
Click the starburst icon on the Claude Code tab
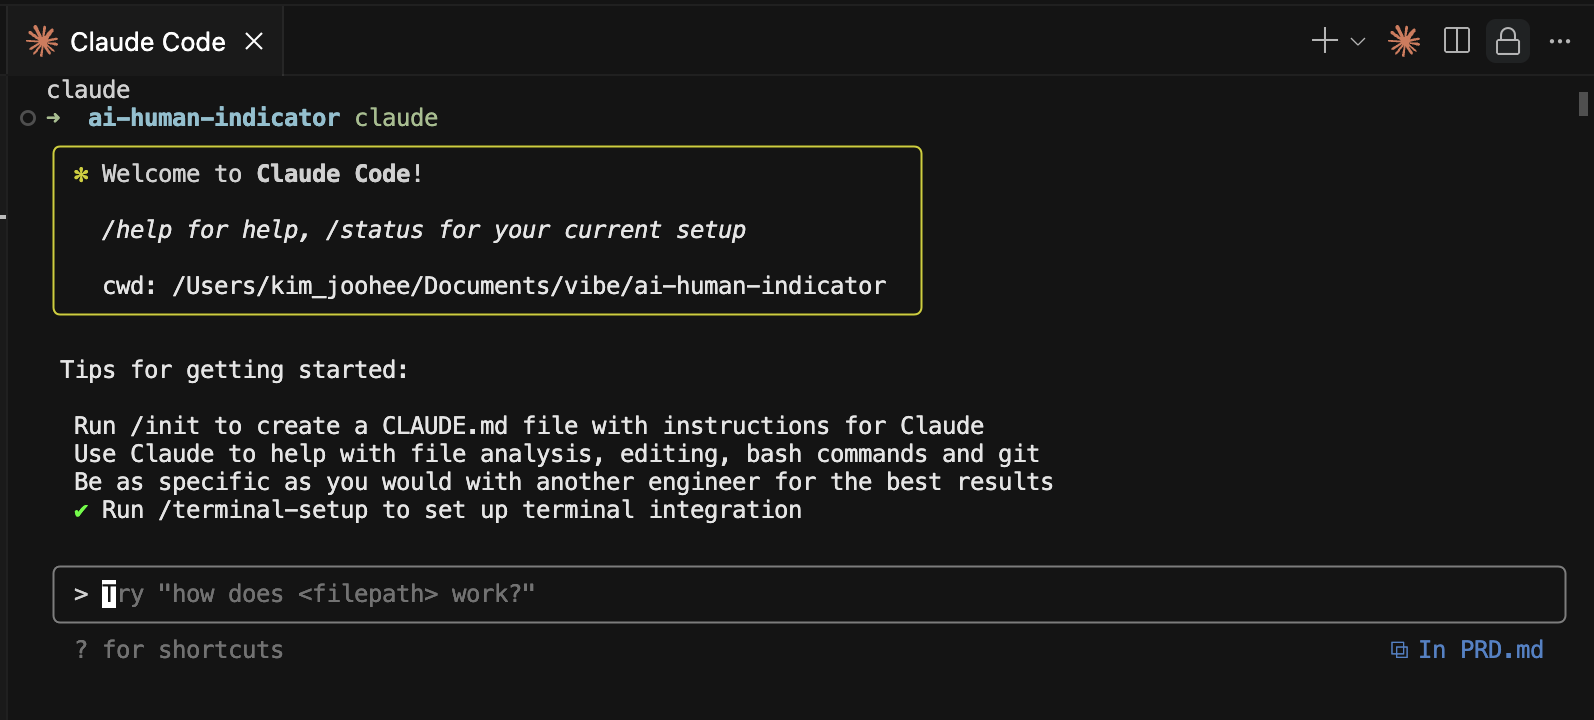coord(42,41)
